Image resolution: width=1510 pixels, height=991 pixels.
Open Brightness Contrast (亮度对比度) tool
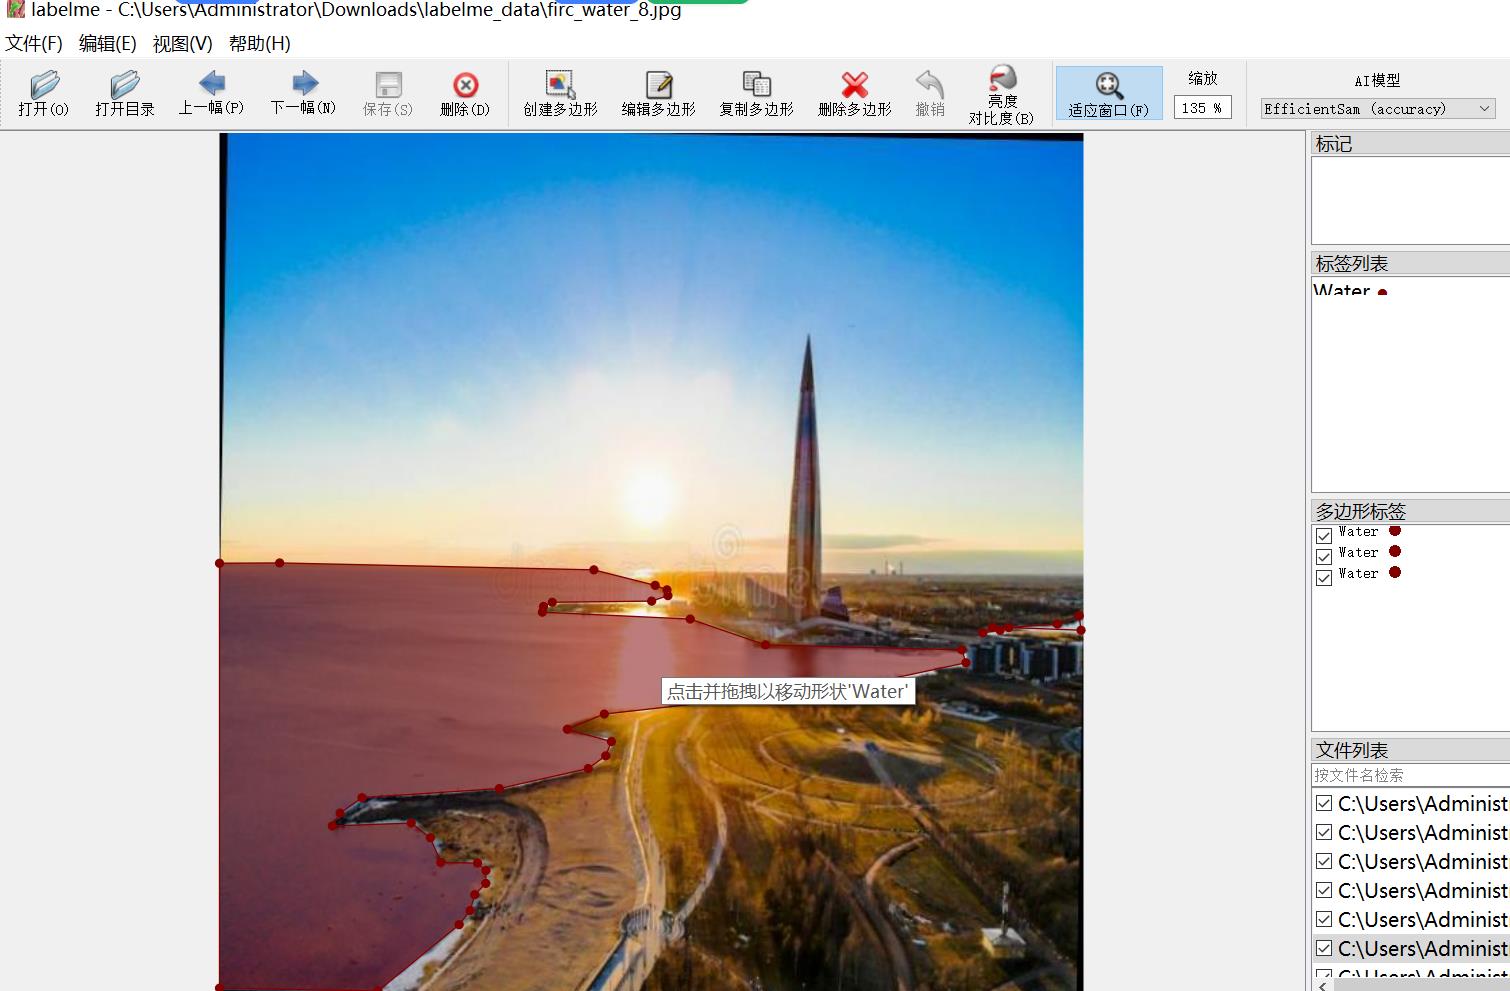click(1001, 95)
